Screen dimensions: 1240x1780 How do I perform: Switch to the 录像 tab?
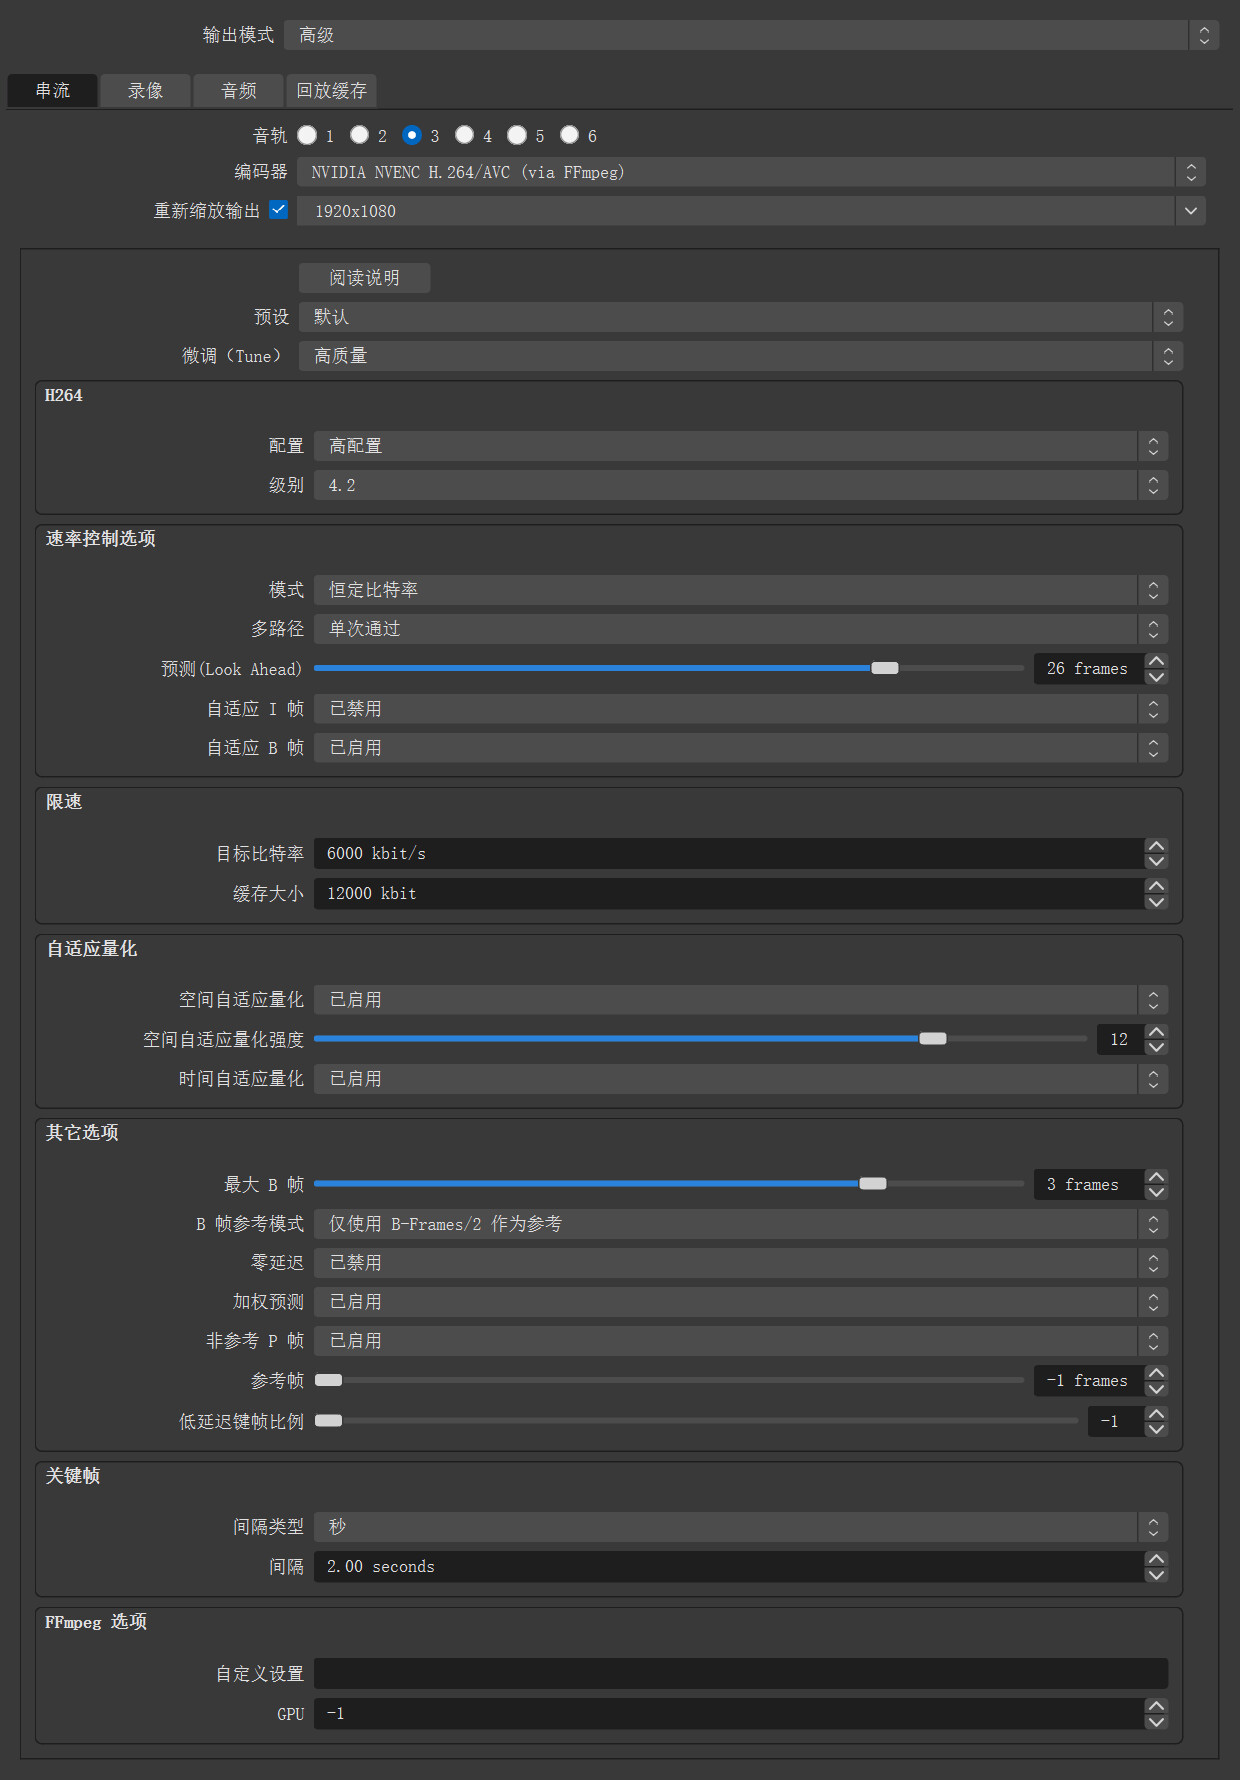(x=146, y=91)
